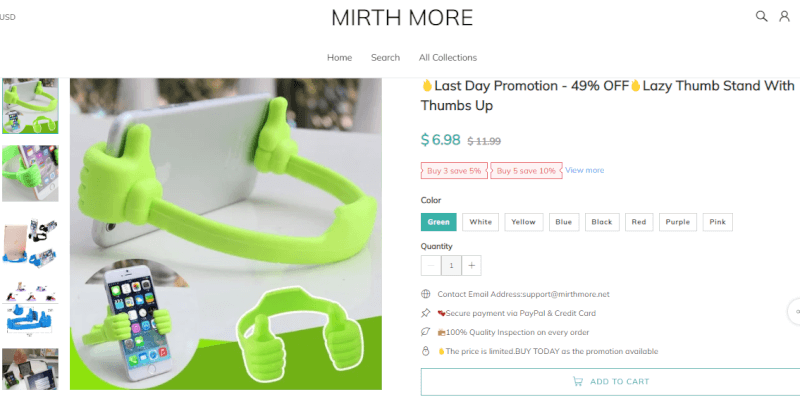Screen dimensions: 800x397
Task: Select the White color option
Action: 481,222
